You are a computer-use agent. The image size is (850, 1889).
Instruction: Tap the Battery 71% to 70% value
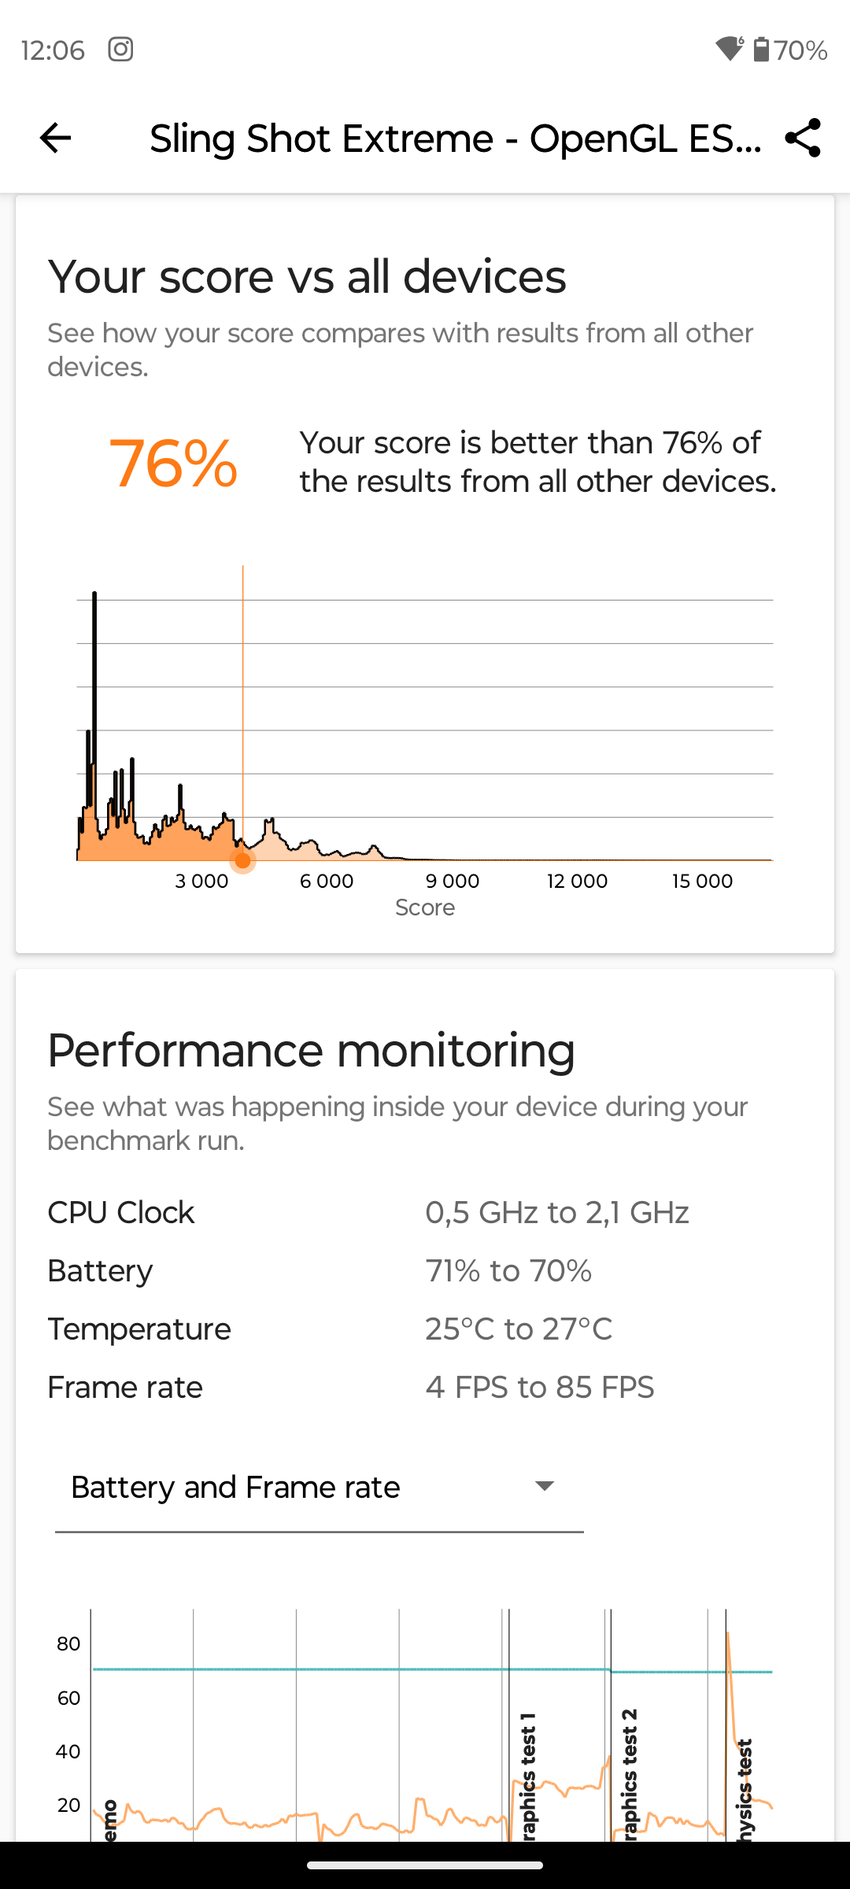(508, 1271)
